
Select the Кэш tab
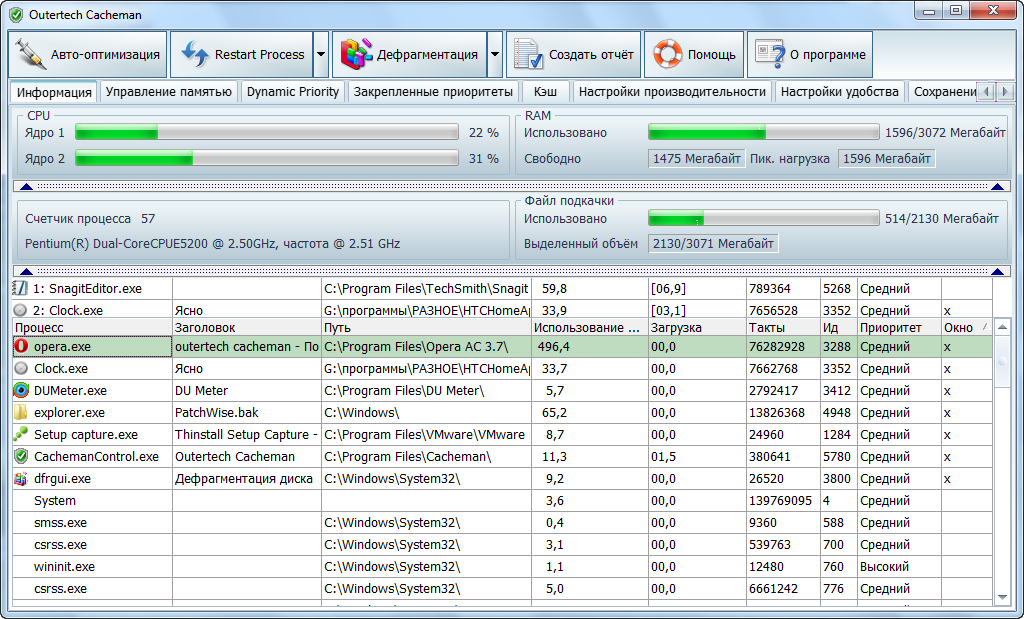tap(545, 91)
